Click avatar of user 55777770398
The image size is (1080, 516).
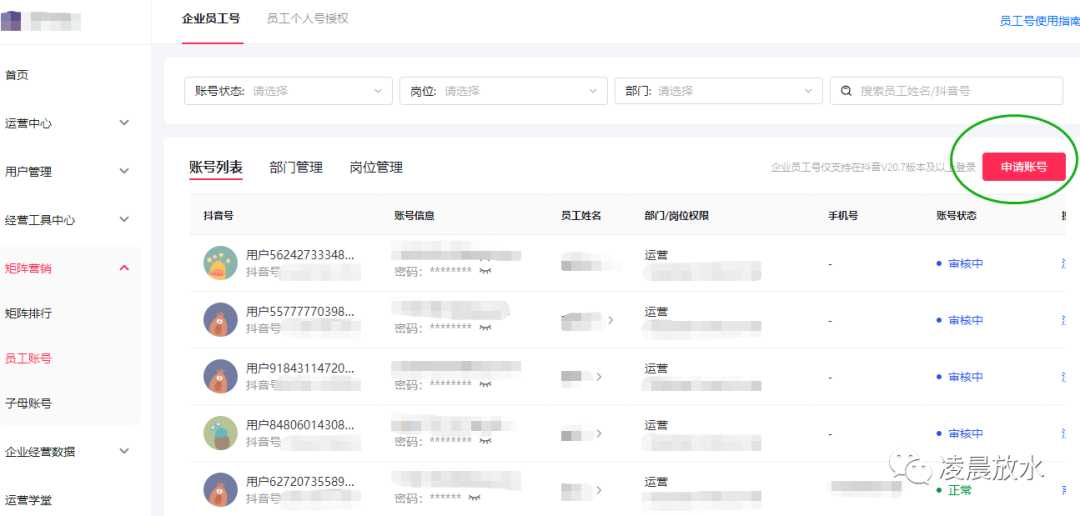[x=220, y=320]
